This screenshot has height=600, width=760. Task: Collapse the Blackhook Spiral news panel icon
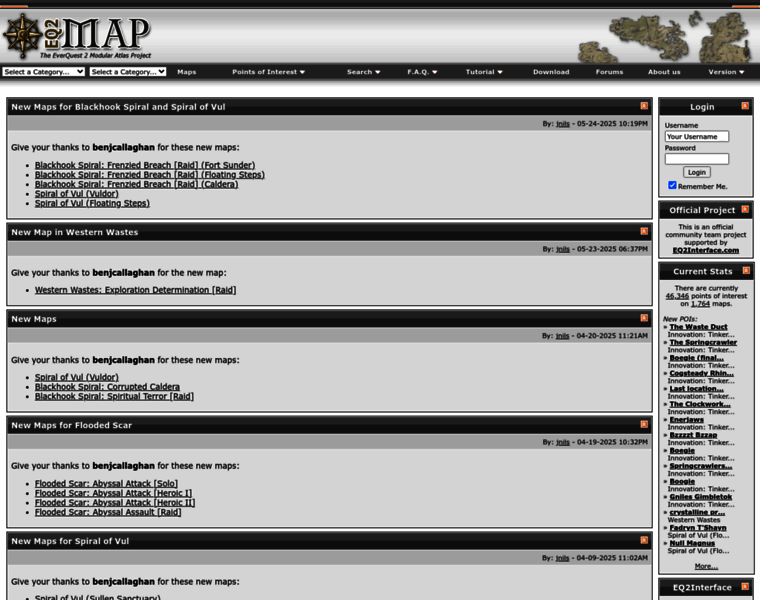(644, 106)
